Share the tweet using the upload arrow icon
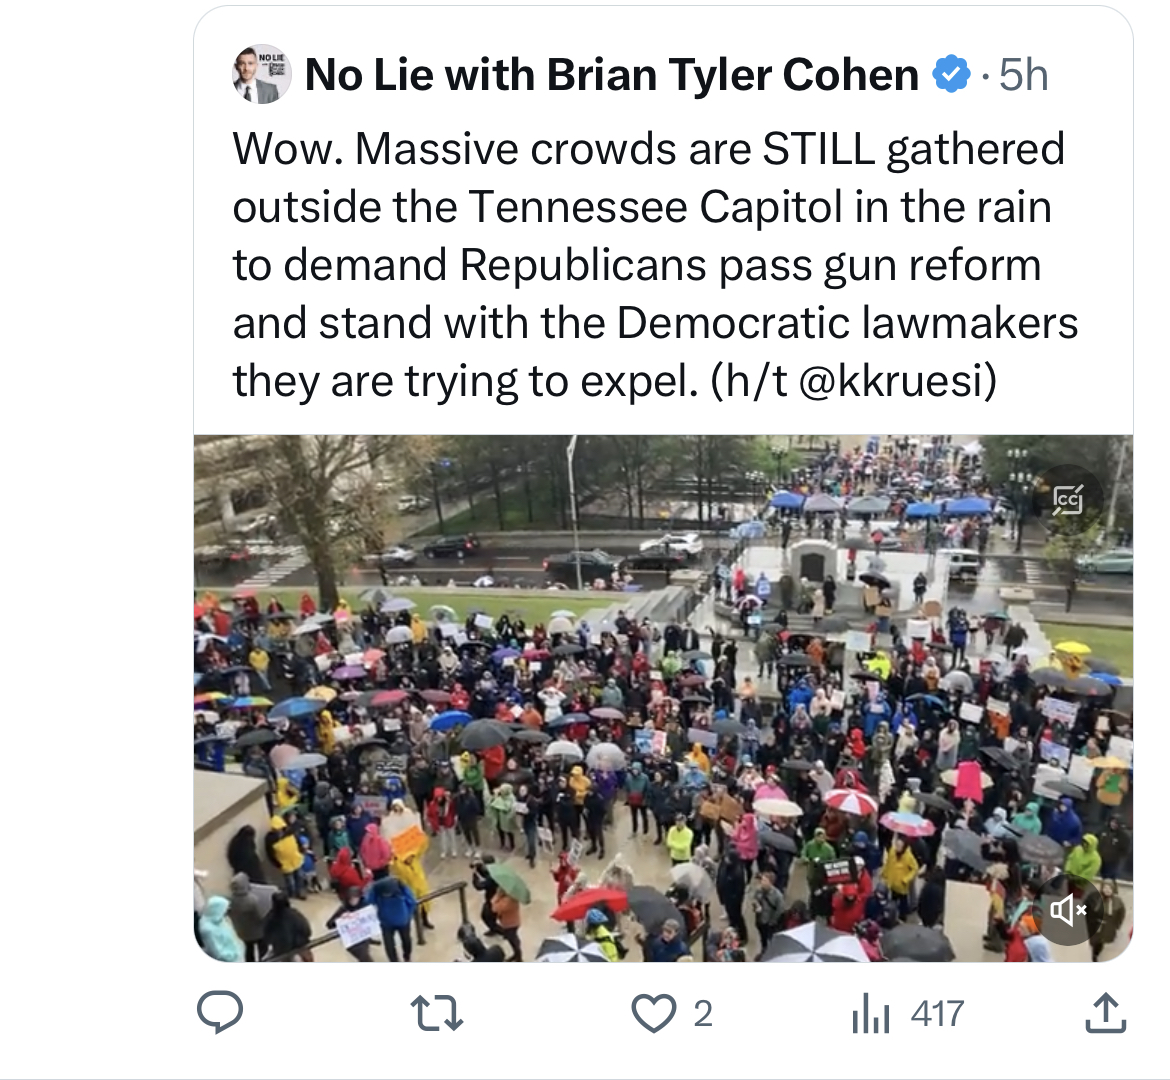 tap(1105, 1013)
